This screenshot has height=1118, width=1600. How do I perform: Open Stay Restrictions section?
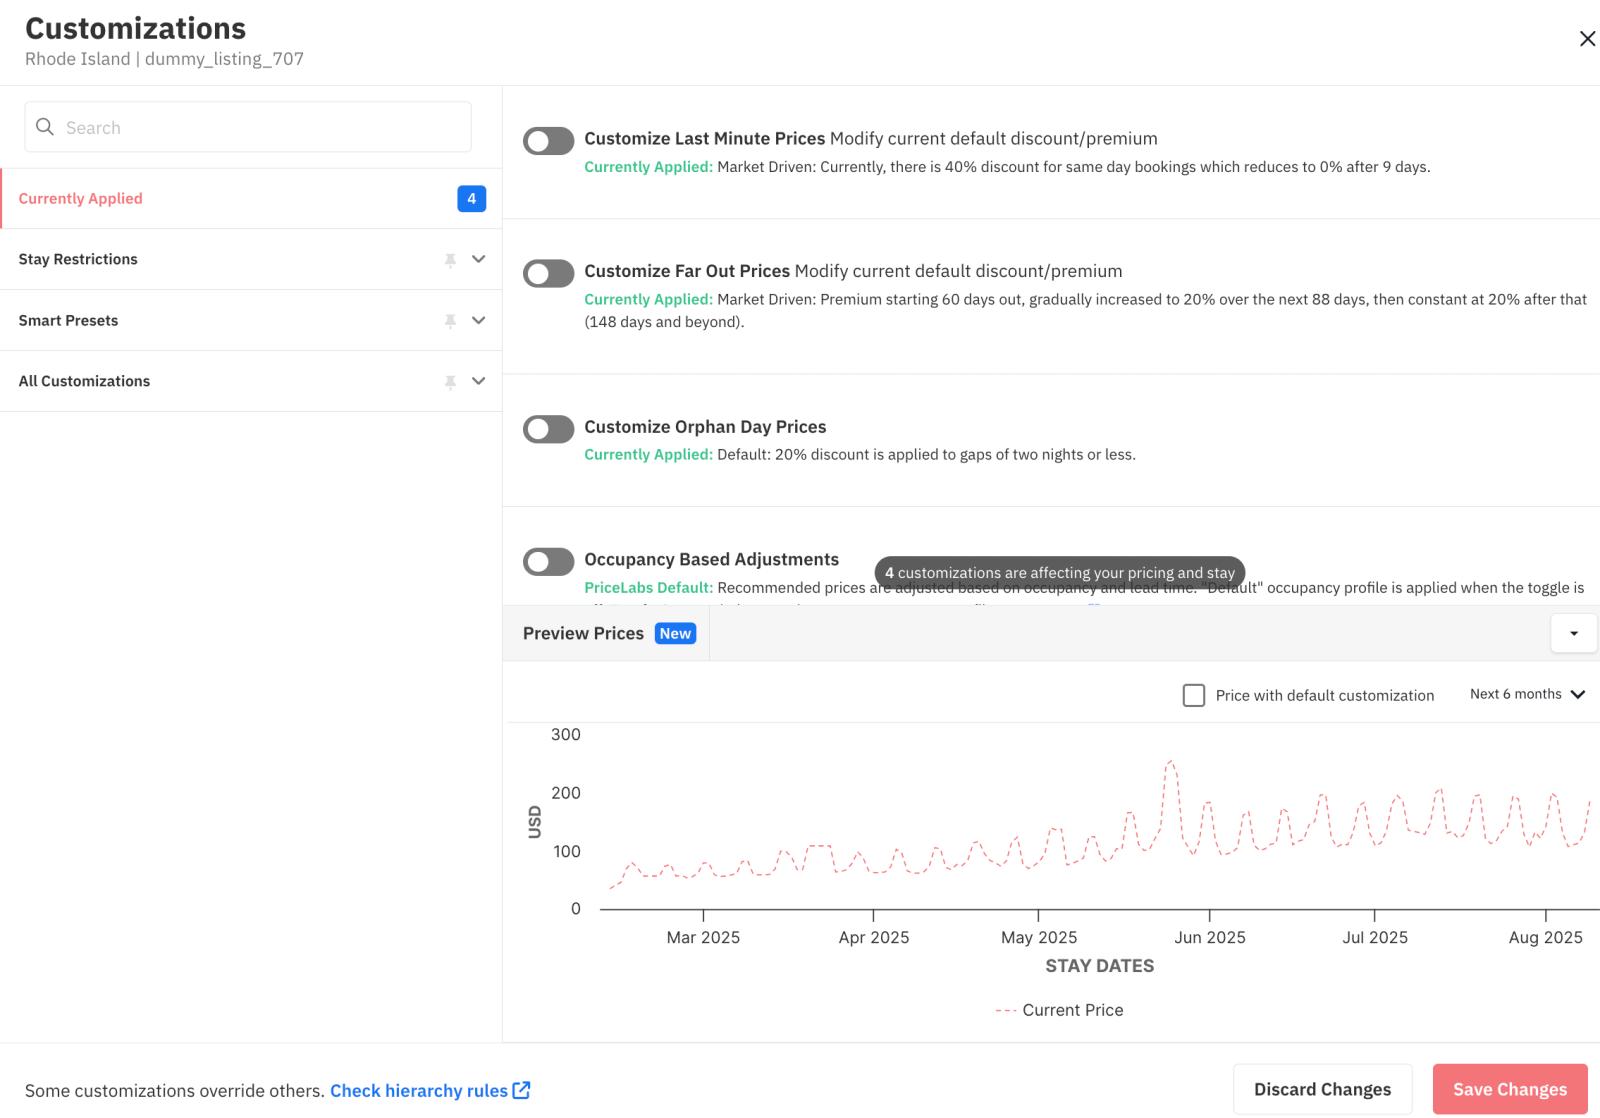pos(251,259)
